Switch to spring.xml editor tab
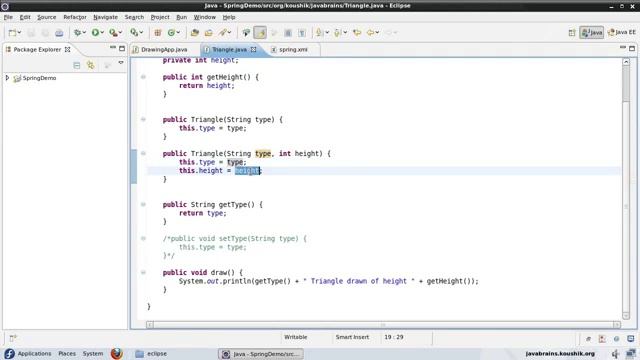 click(293, 49)
